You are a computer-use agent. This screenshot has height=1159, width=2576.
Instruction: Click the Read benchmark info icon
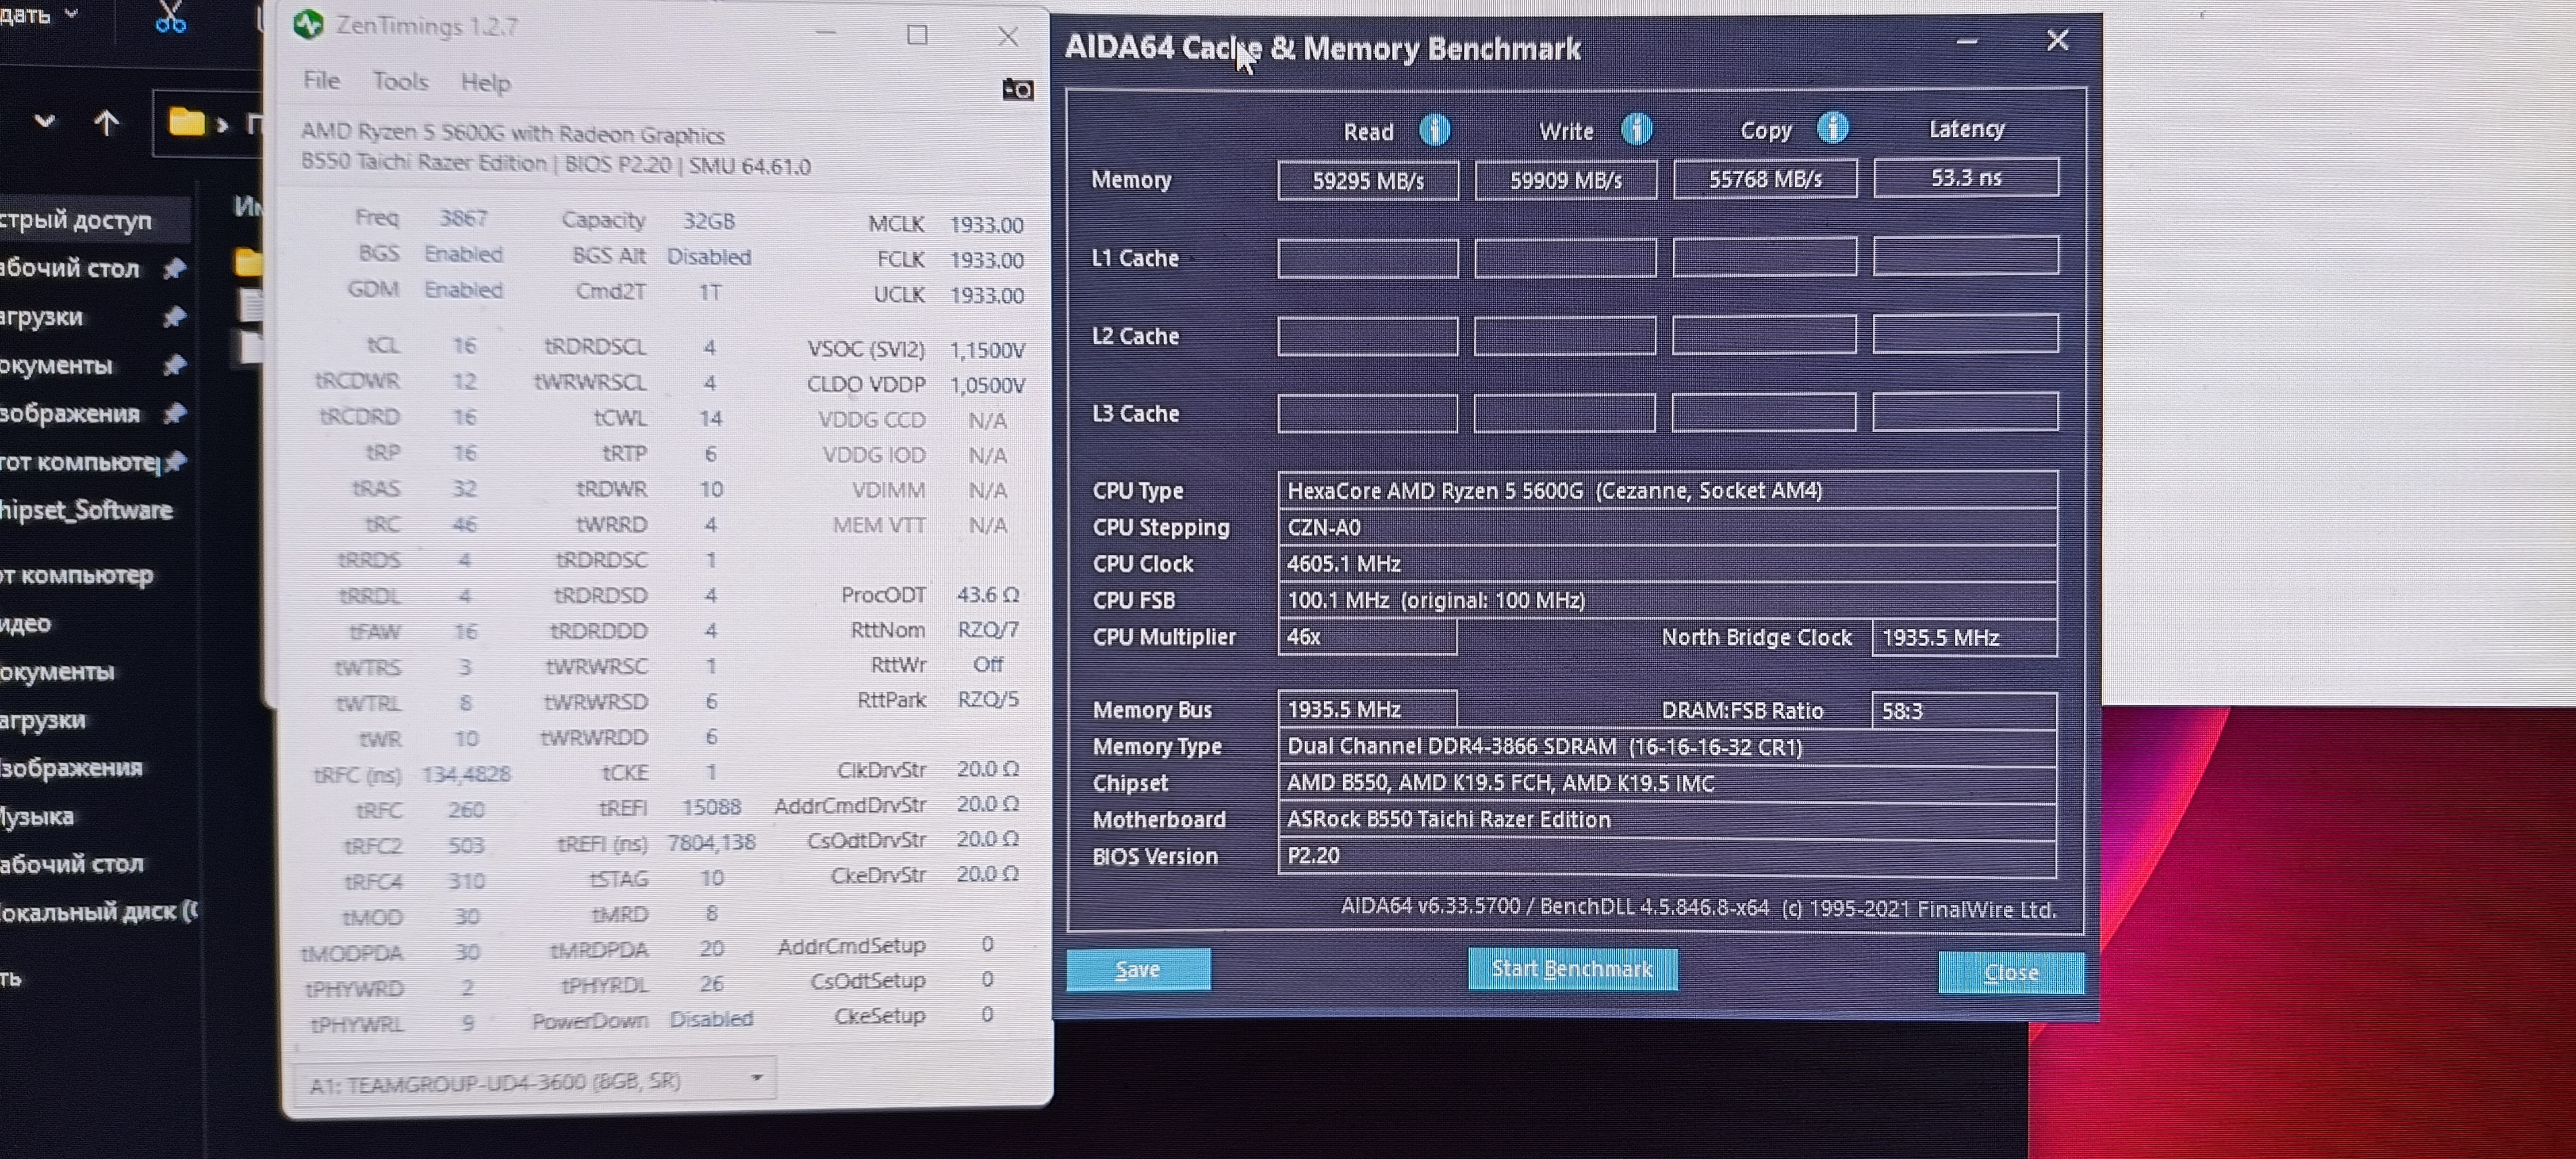coord(1434,130)
